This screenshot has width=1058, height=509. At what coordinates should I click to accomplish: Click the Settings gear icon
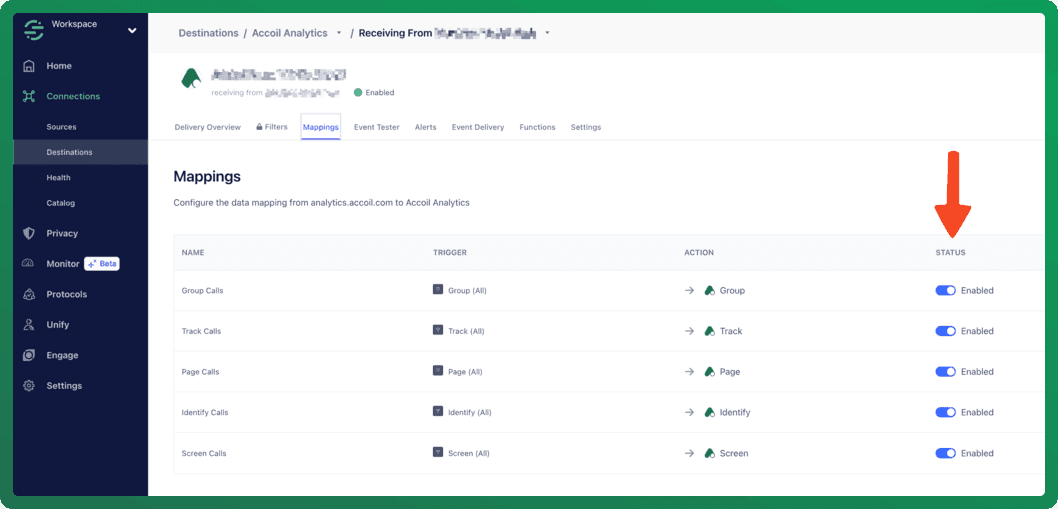coord(28,386)
